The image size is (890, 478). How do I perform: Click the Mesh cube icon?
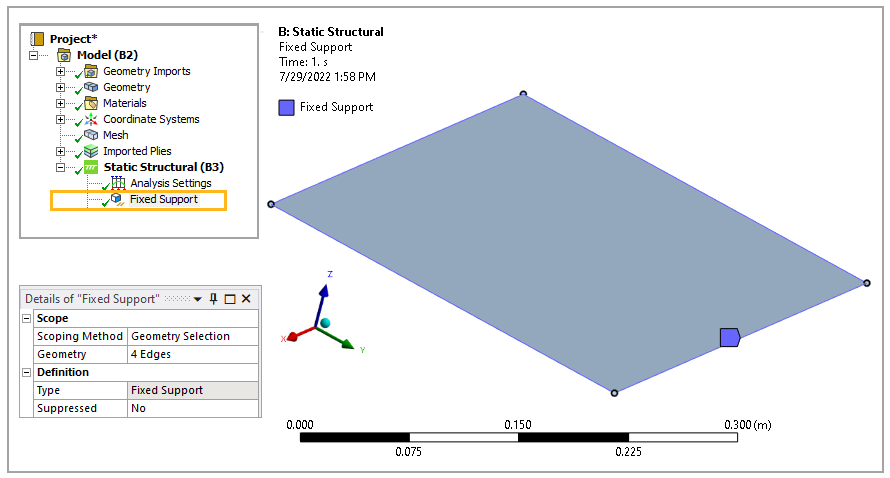point(91,135)
